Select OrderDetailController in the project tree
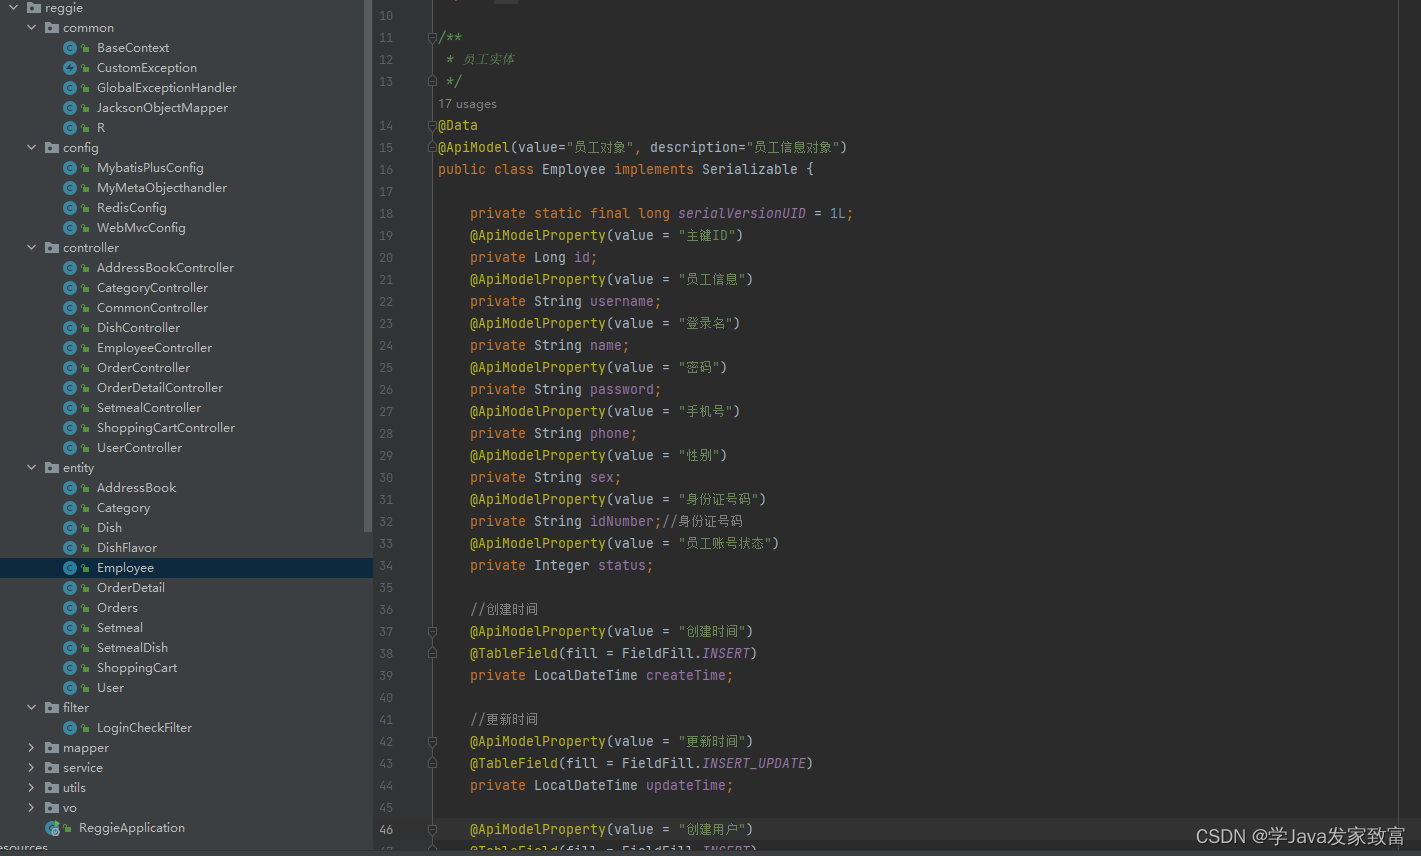This screenshot has width=1421, height=856. point(160,388)
